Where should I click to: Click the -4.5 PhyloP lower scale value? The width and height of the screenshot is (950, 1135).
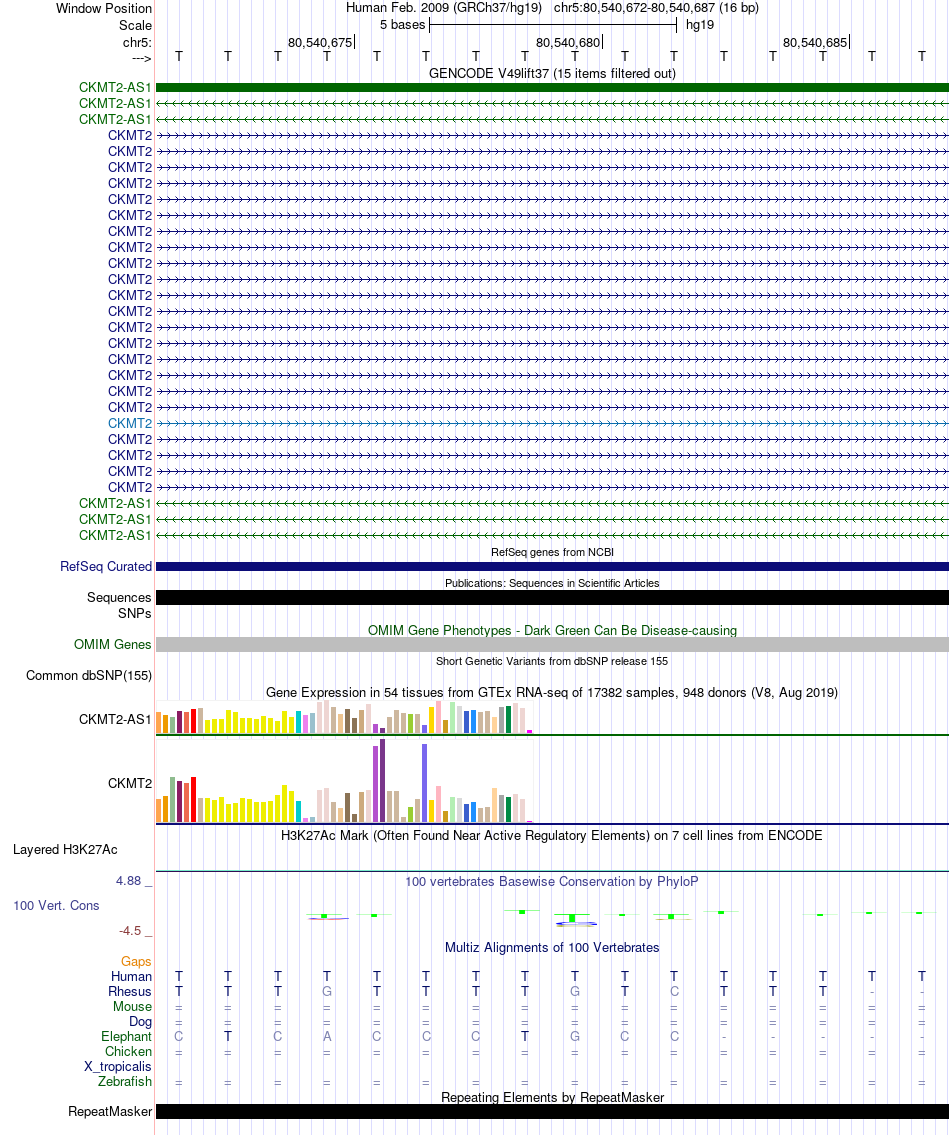(x=130, y=931)
